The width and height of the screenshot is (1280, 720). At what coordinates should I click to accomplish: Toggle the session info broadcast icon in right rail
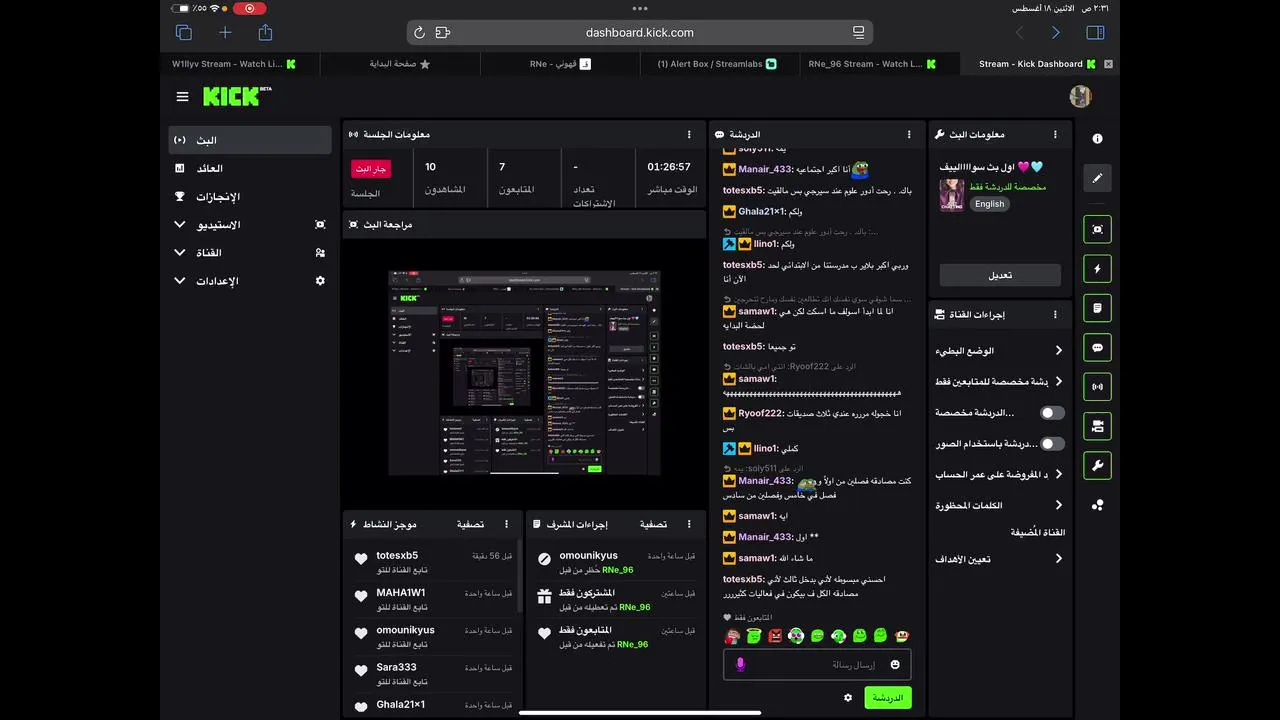pyautogui.click(x=1097, y=387)
